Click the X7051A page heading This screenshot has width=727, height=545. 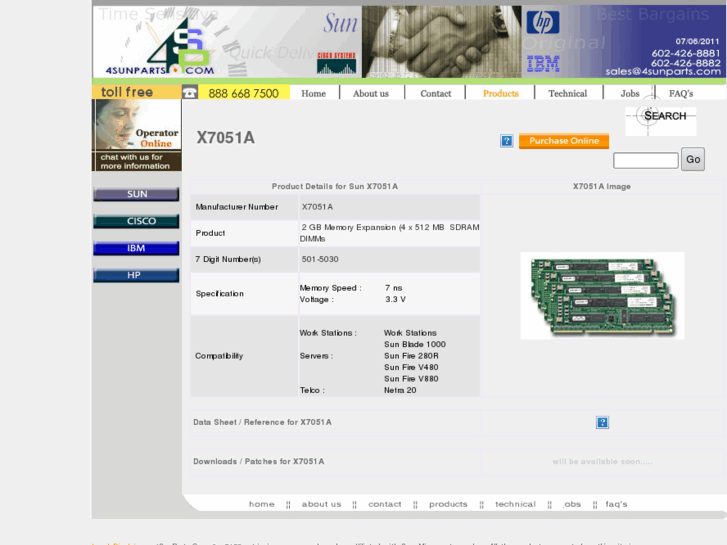tap(225, 138)
